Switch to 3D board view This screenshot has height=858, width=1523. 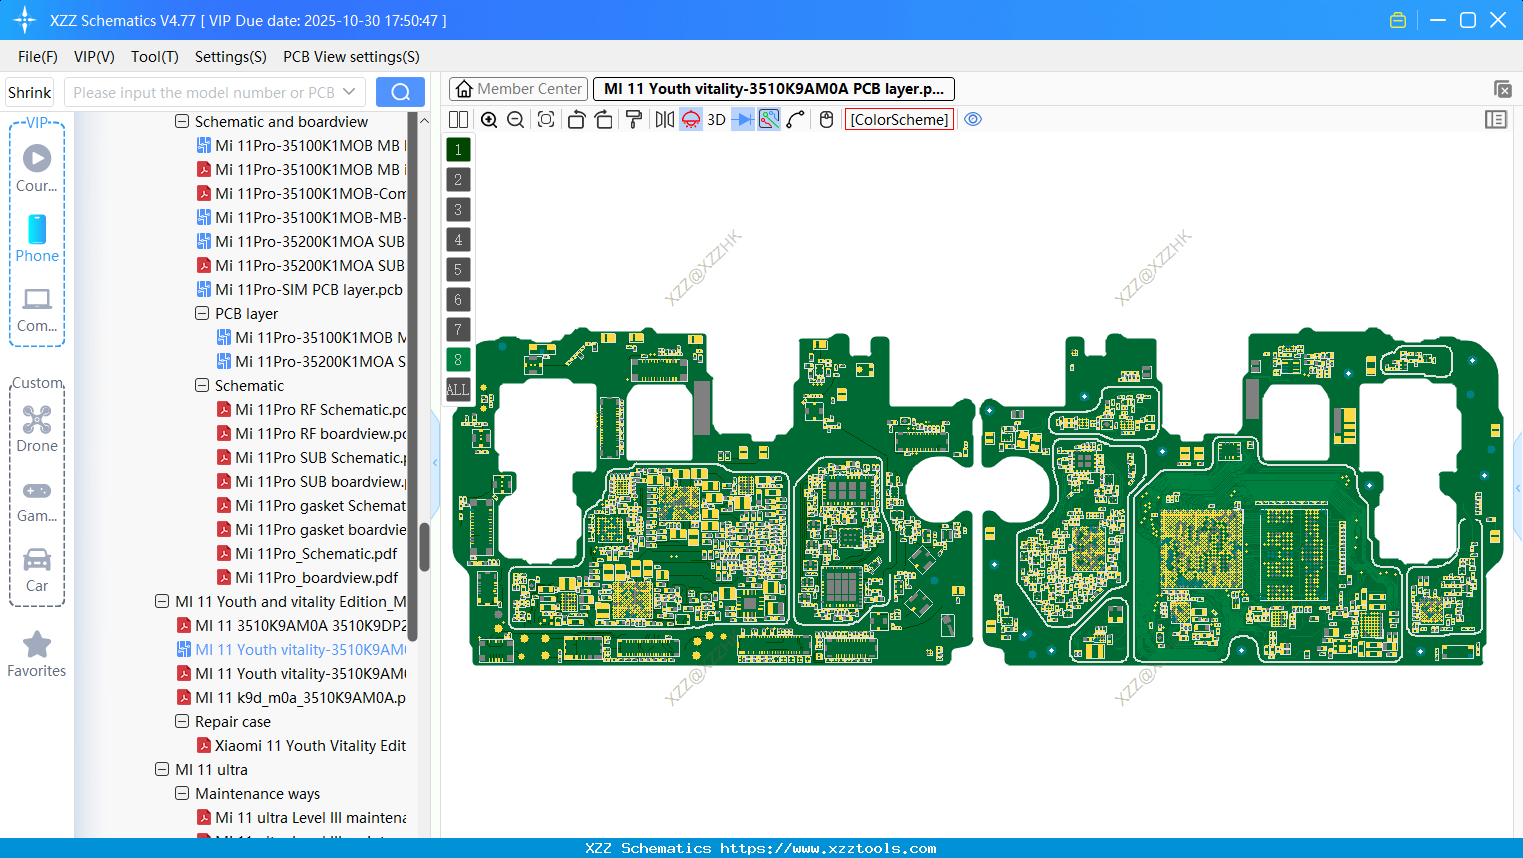coord(715,119)
